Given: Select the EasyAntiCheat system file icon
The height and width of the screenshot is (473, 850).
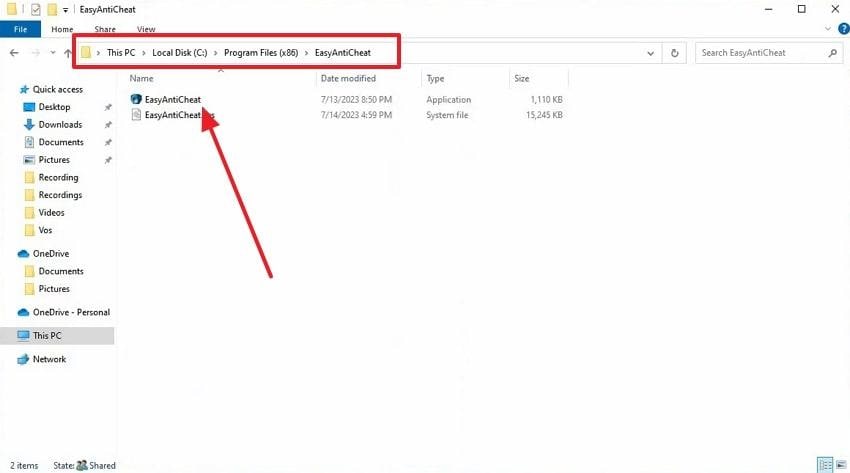Looking at the screenshot, I should [x=136, y=115].
